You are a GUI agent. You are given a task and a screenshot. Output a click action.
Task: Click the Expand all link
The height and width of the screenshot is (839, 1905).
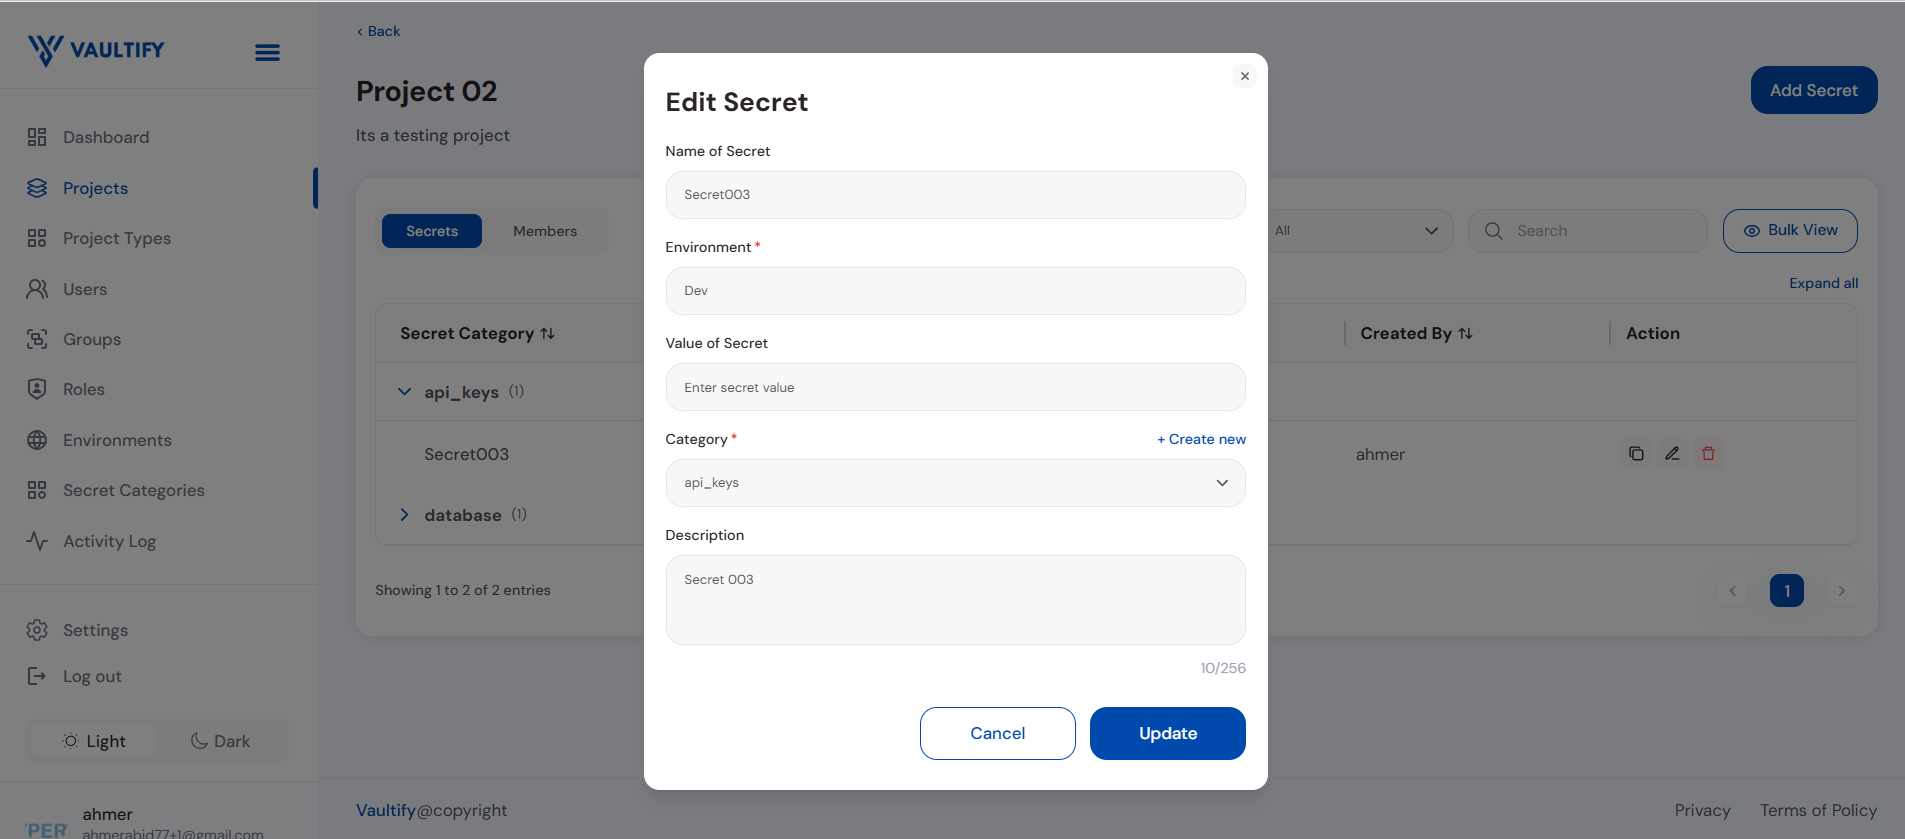(1824, 283)
